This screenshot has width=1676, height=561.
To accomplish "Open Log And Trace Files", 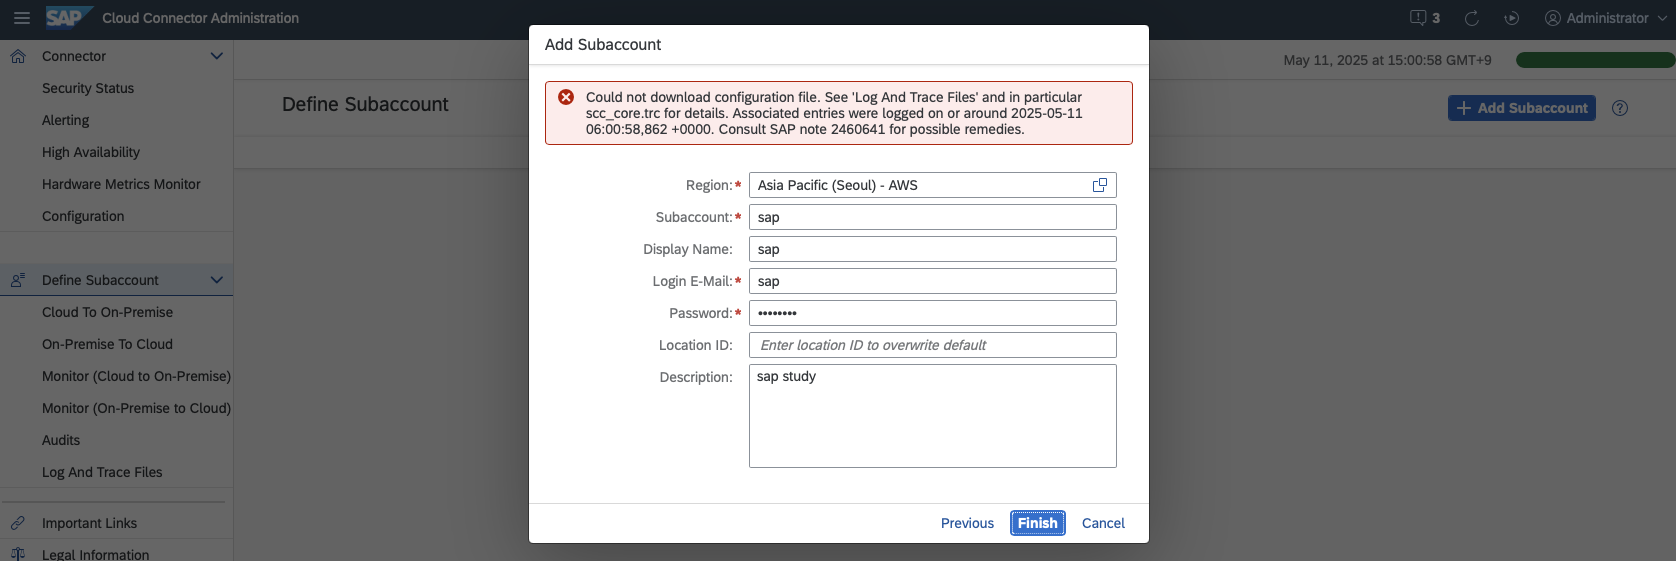I will pyautogui.click(x=102, y=472).
